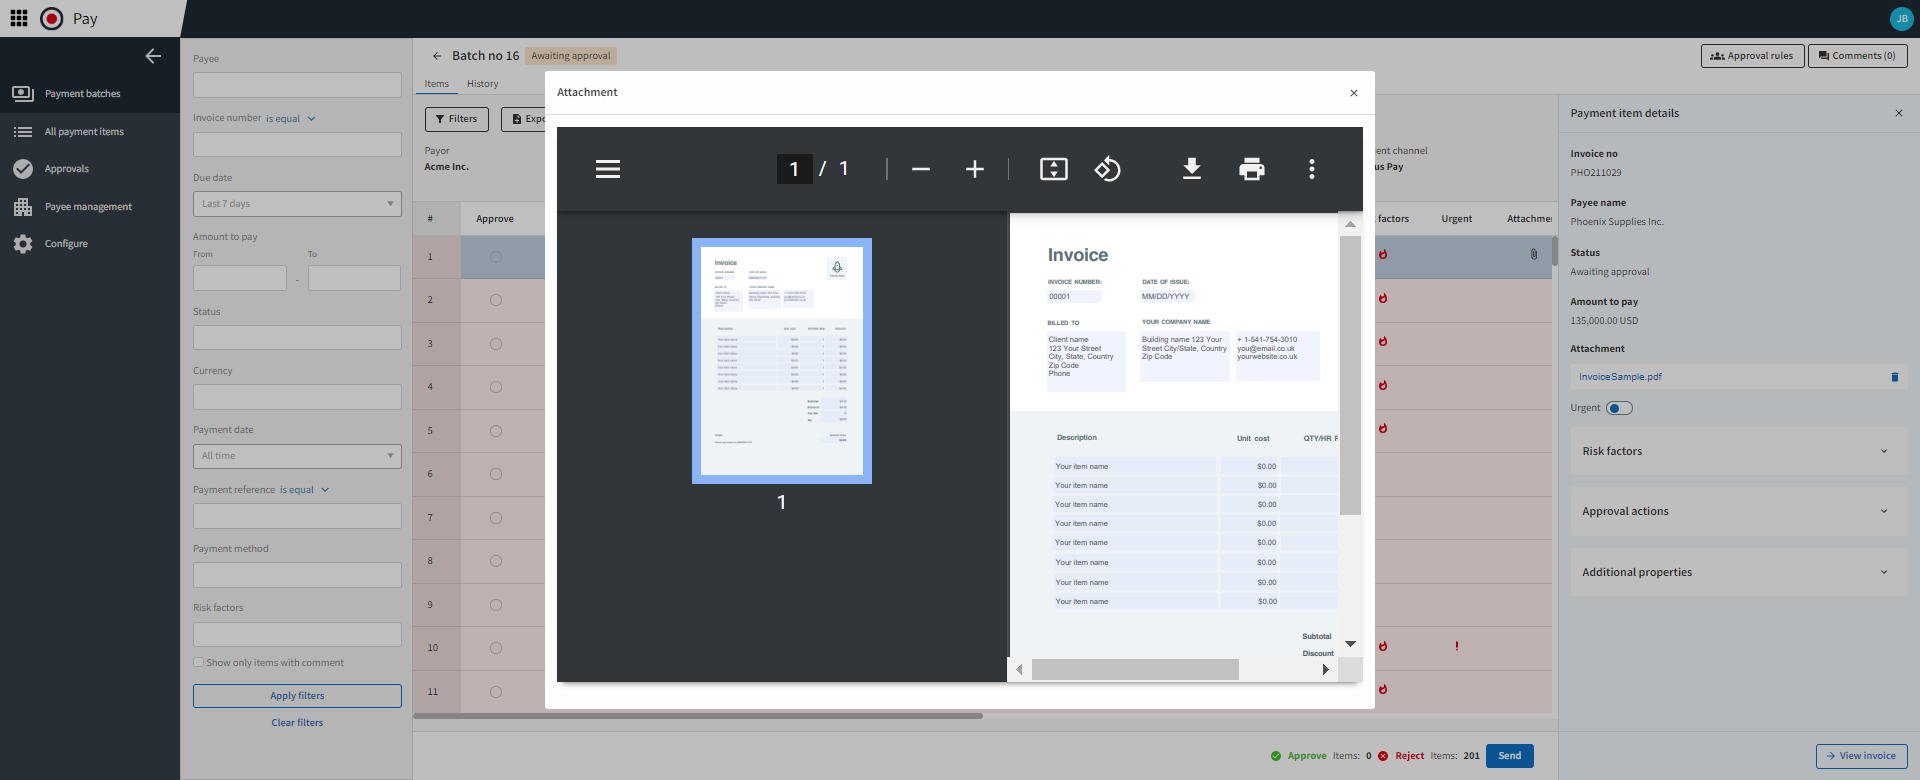Image resolution: width=1920 pixels, height=780 pixels.
Task: Delete InvoiceSample.pdf attachment
Action: click(1894, 377)
